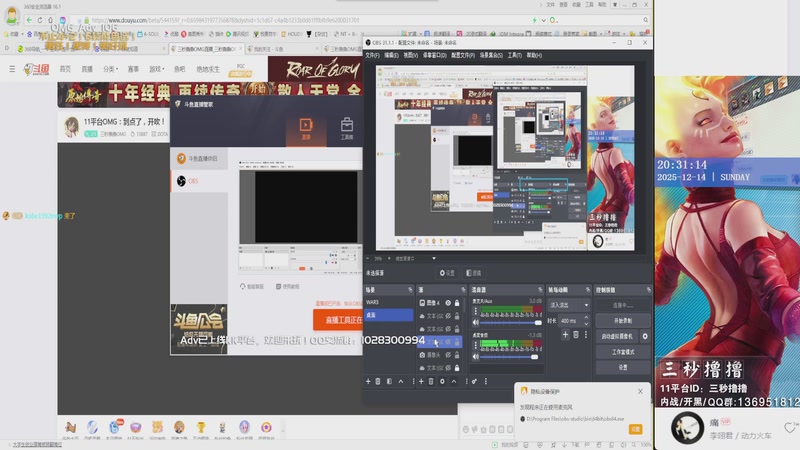
Task: Go to the browser home page icon
Action: click(x=51, y=20)
